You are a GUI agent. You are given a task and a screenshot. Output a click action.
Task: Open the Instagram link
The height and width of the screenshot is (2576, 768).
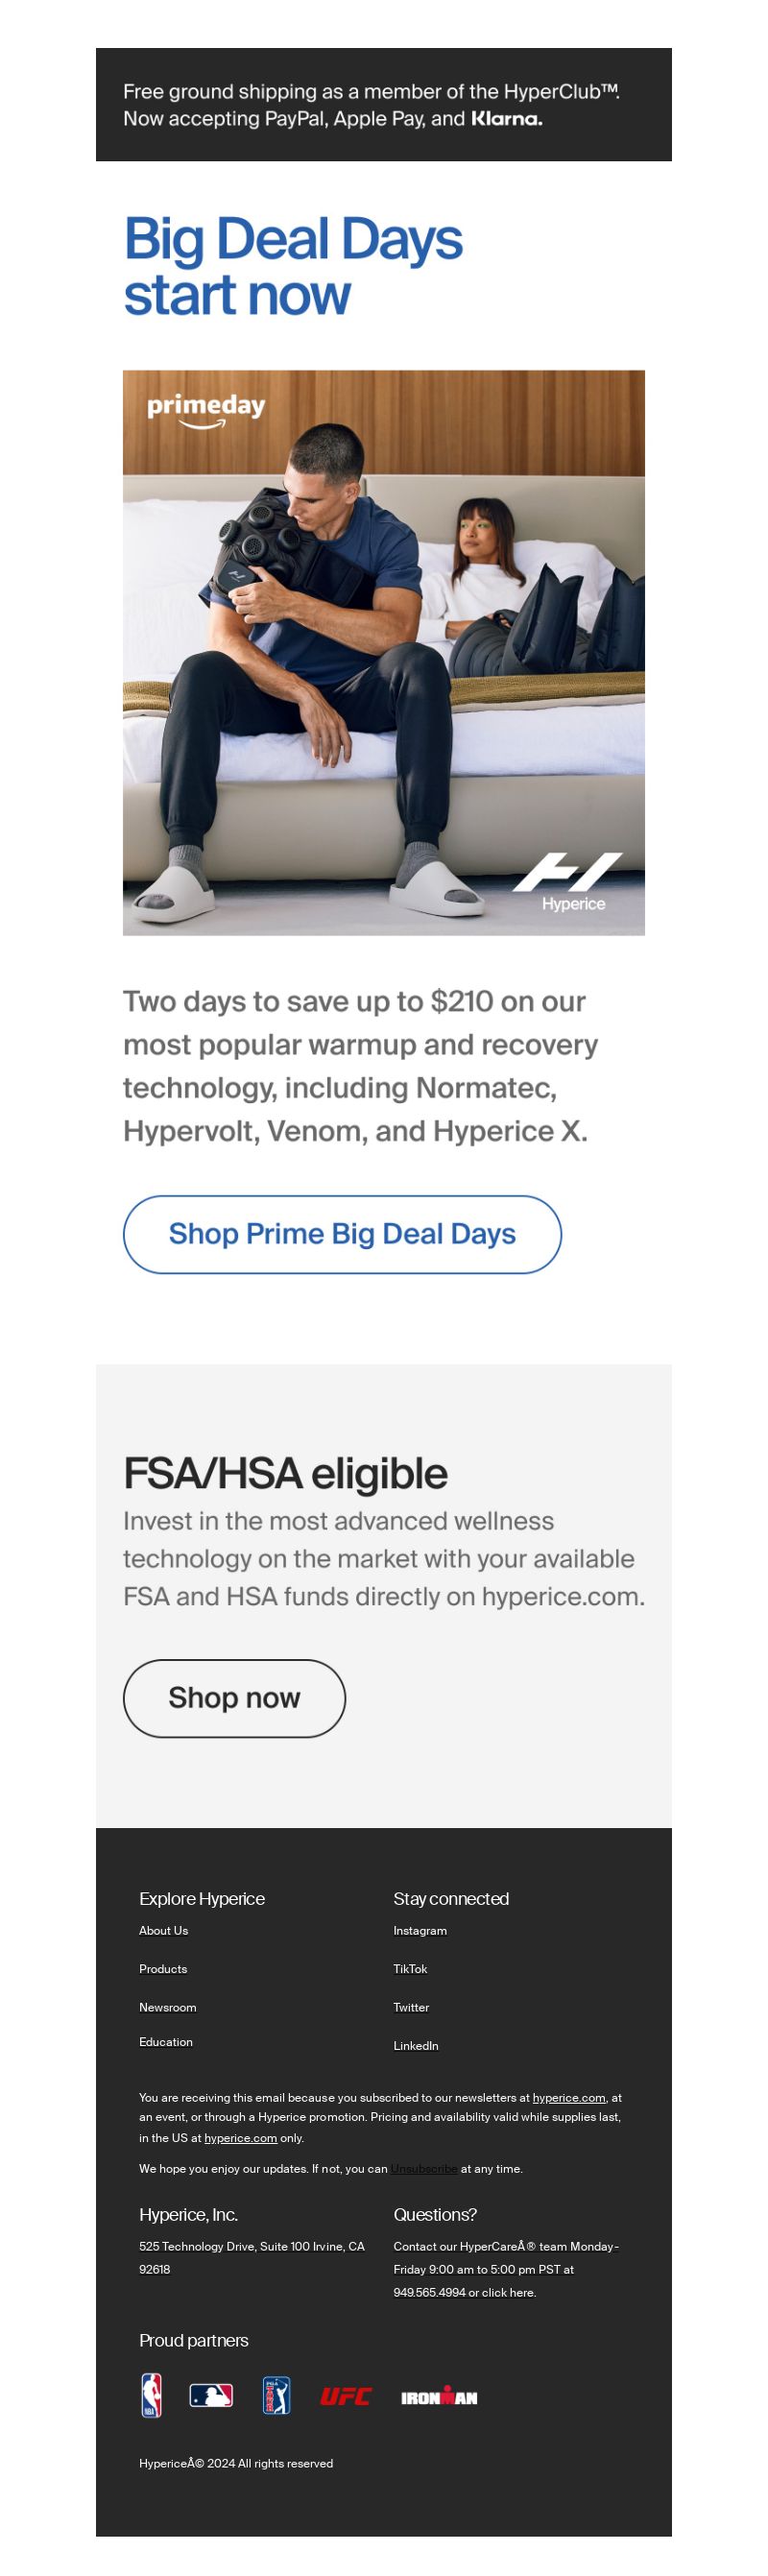point(420,1931)
